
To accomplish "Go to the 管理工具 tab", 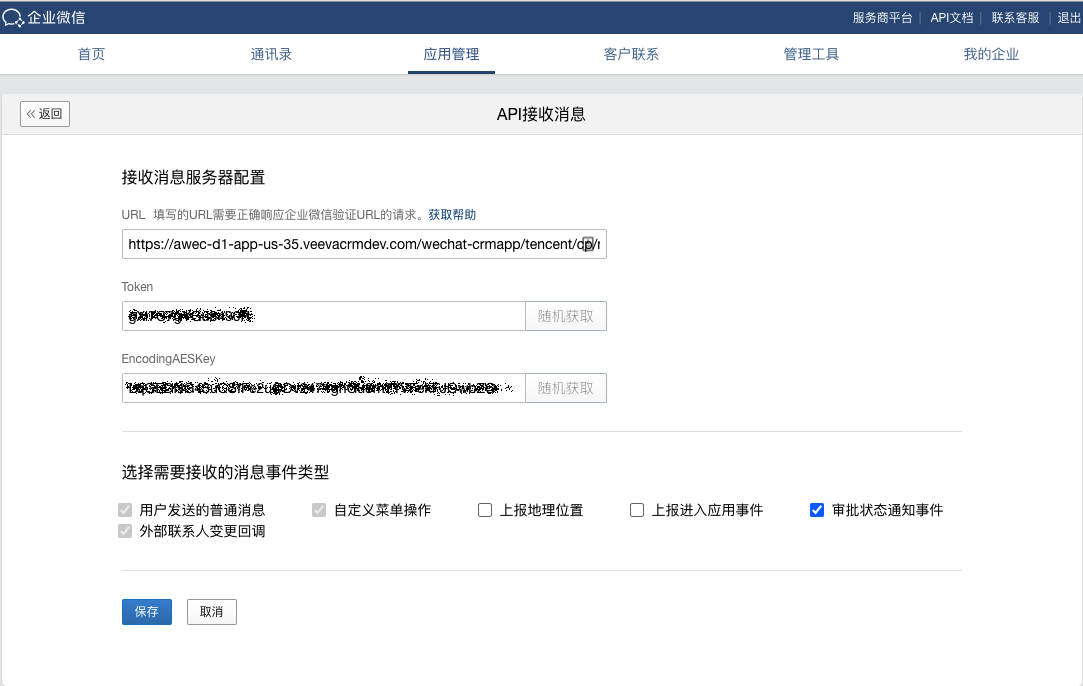I will [x=811, y=54].
